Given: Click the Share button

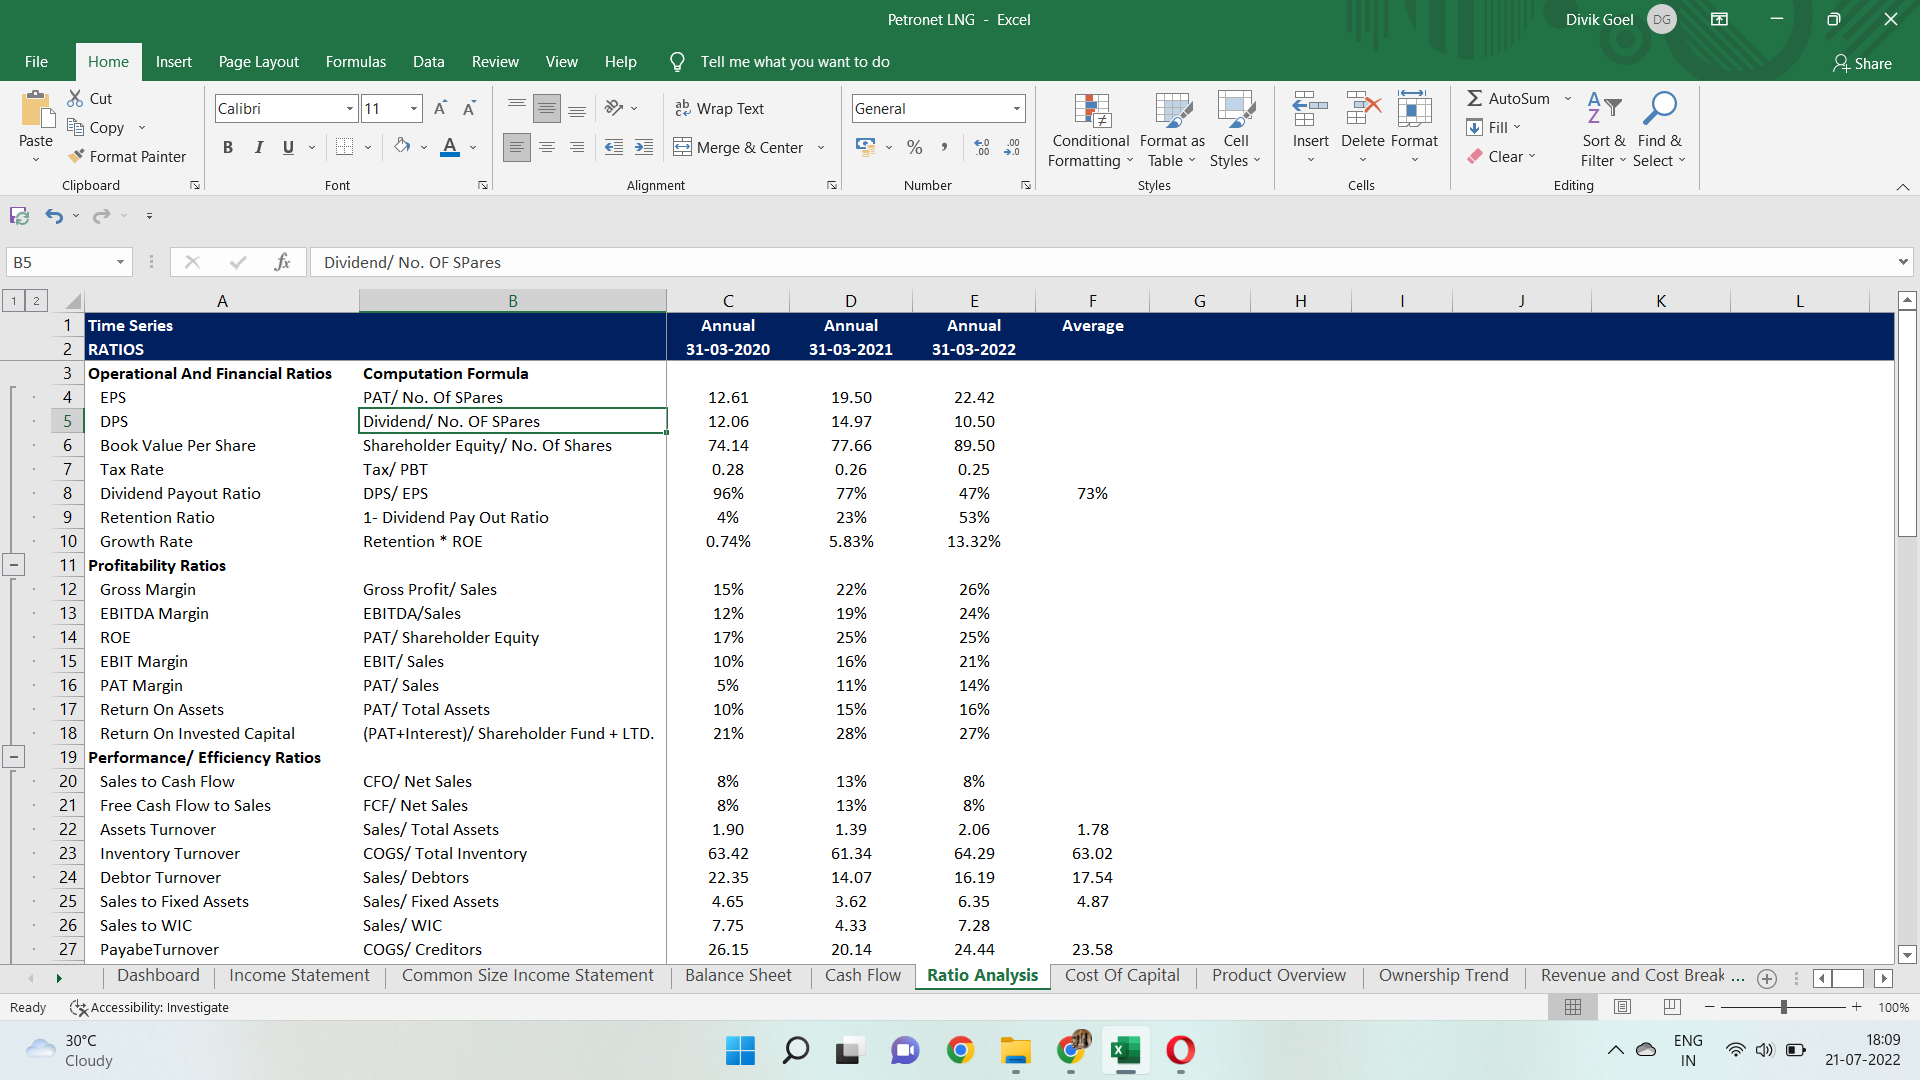Looking at the screenshot, I should coord(1862,63).
